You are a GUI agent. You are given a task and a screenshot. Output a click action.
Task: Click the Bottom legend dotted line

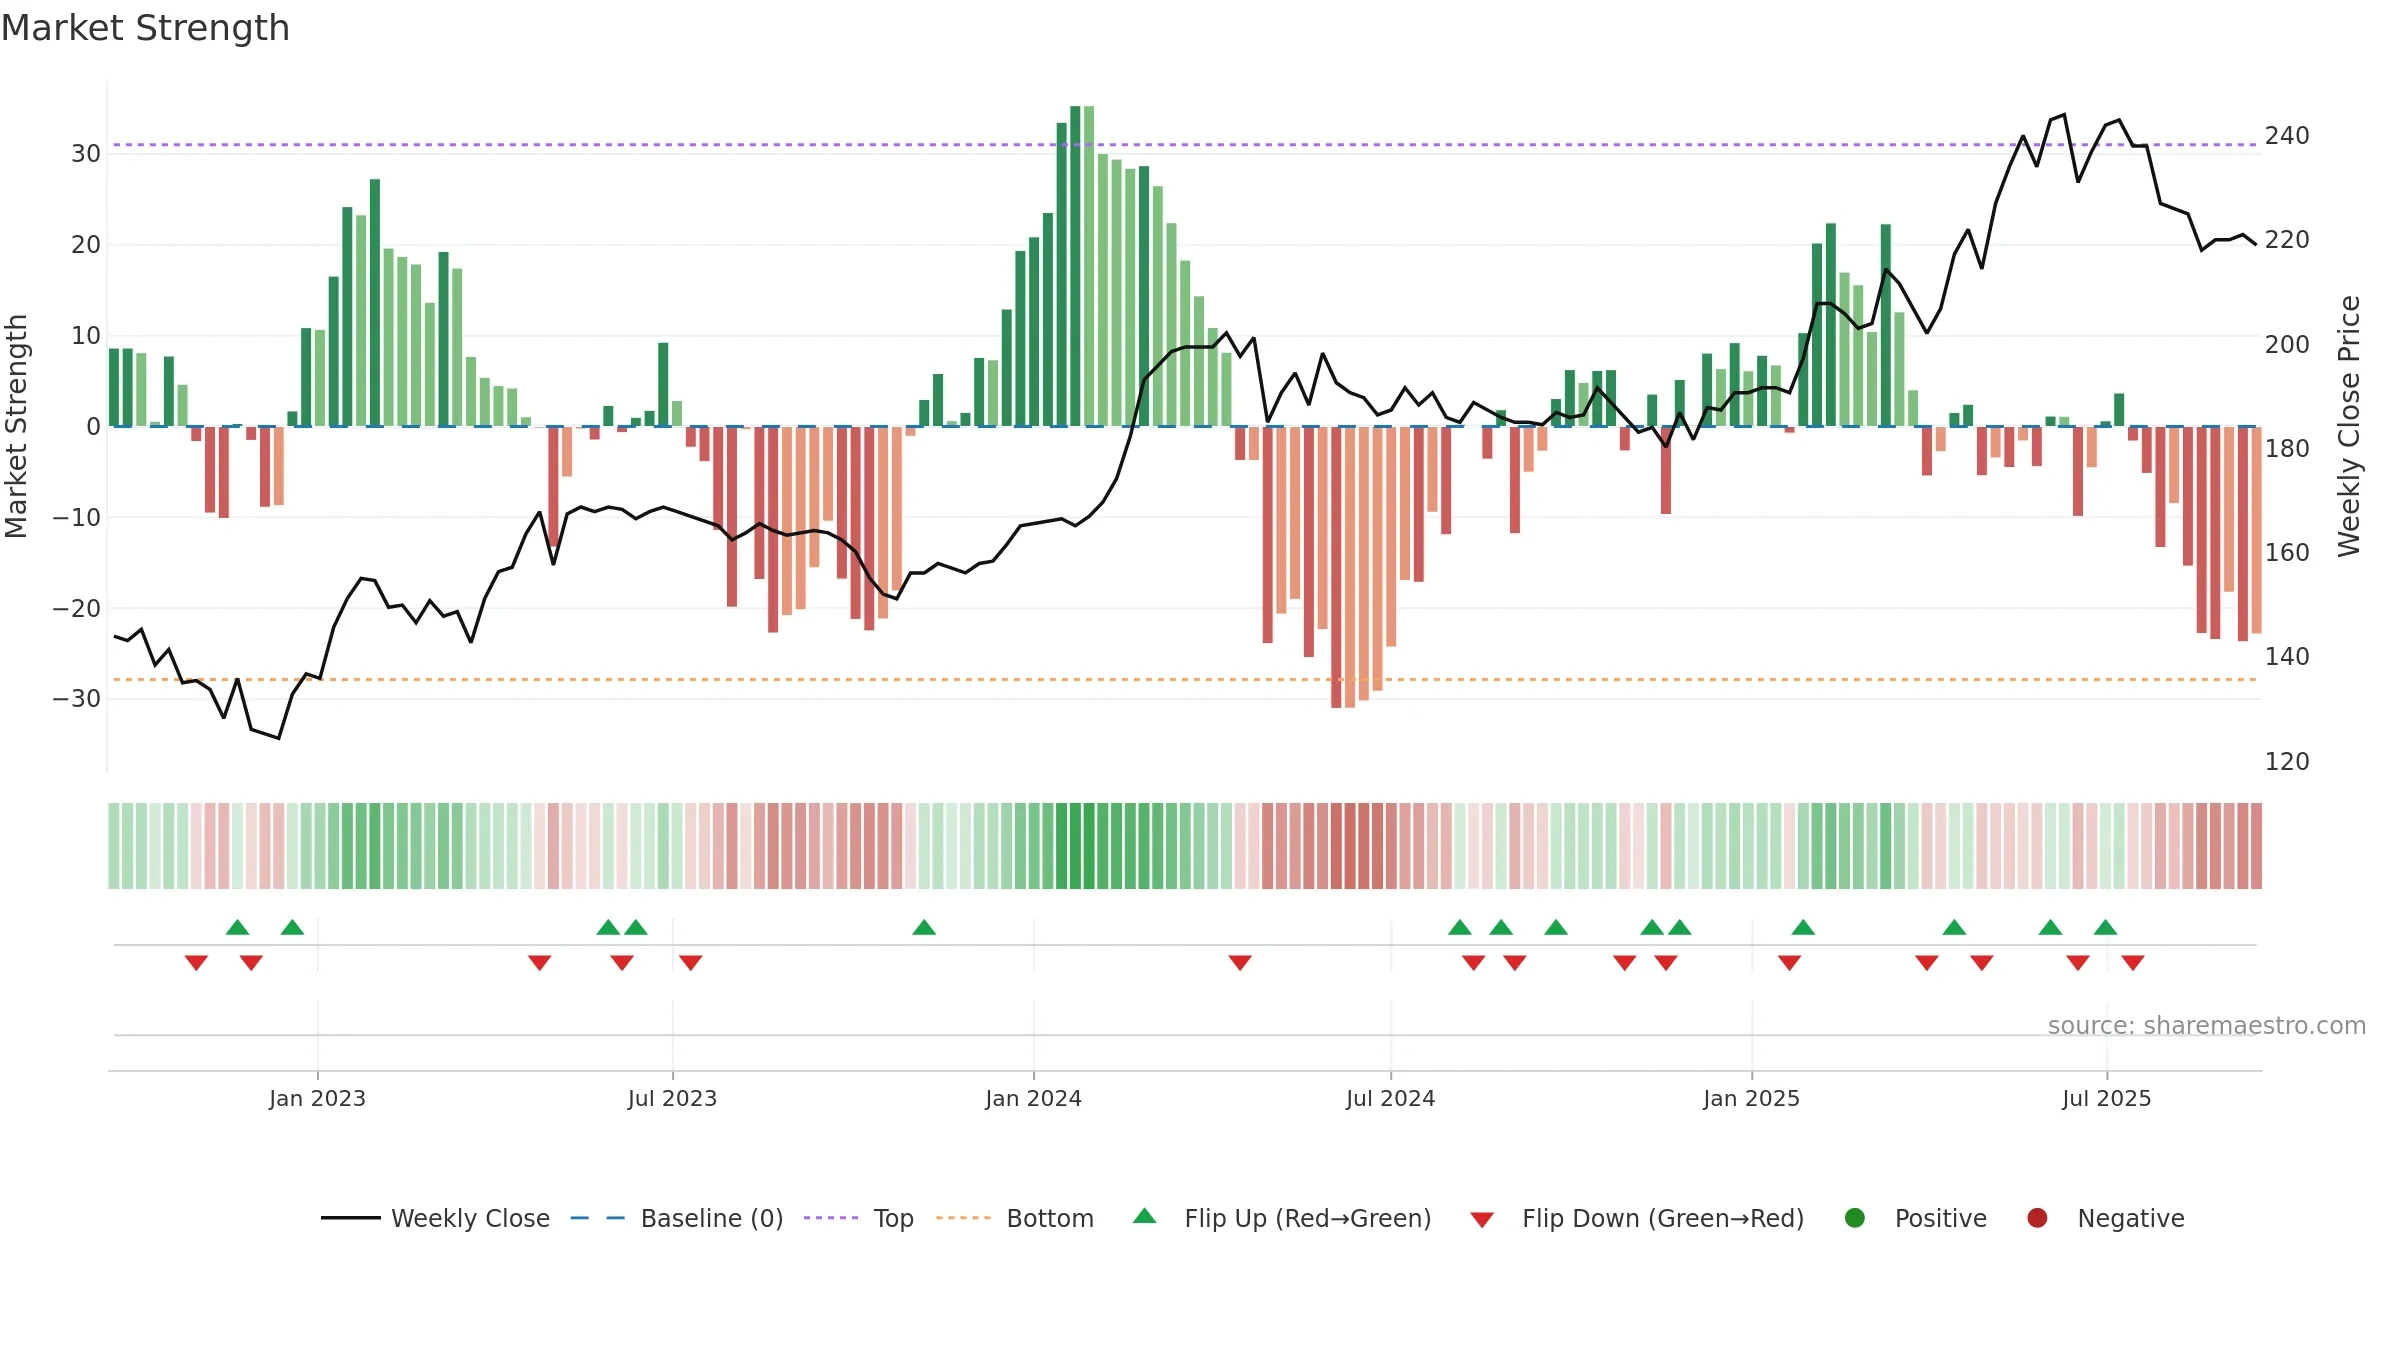click(963, 1218)
